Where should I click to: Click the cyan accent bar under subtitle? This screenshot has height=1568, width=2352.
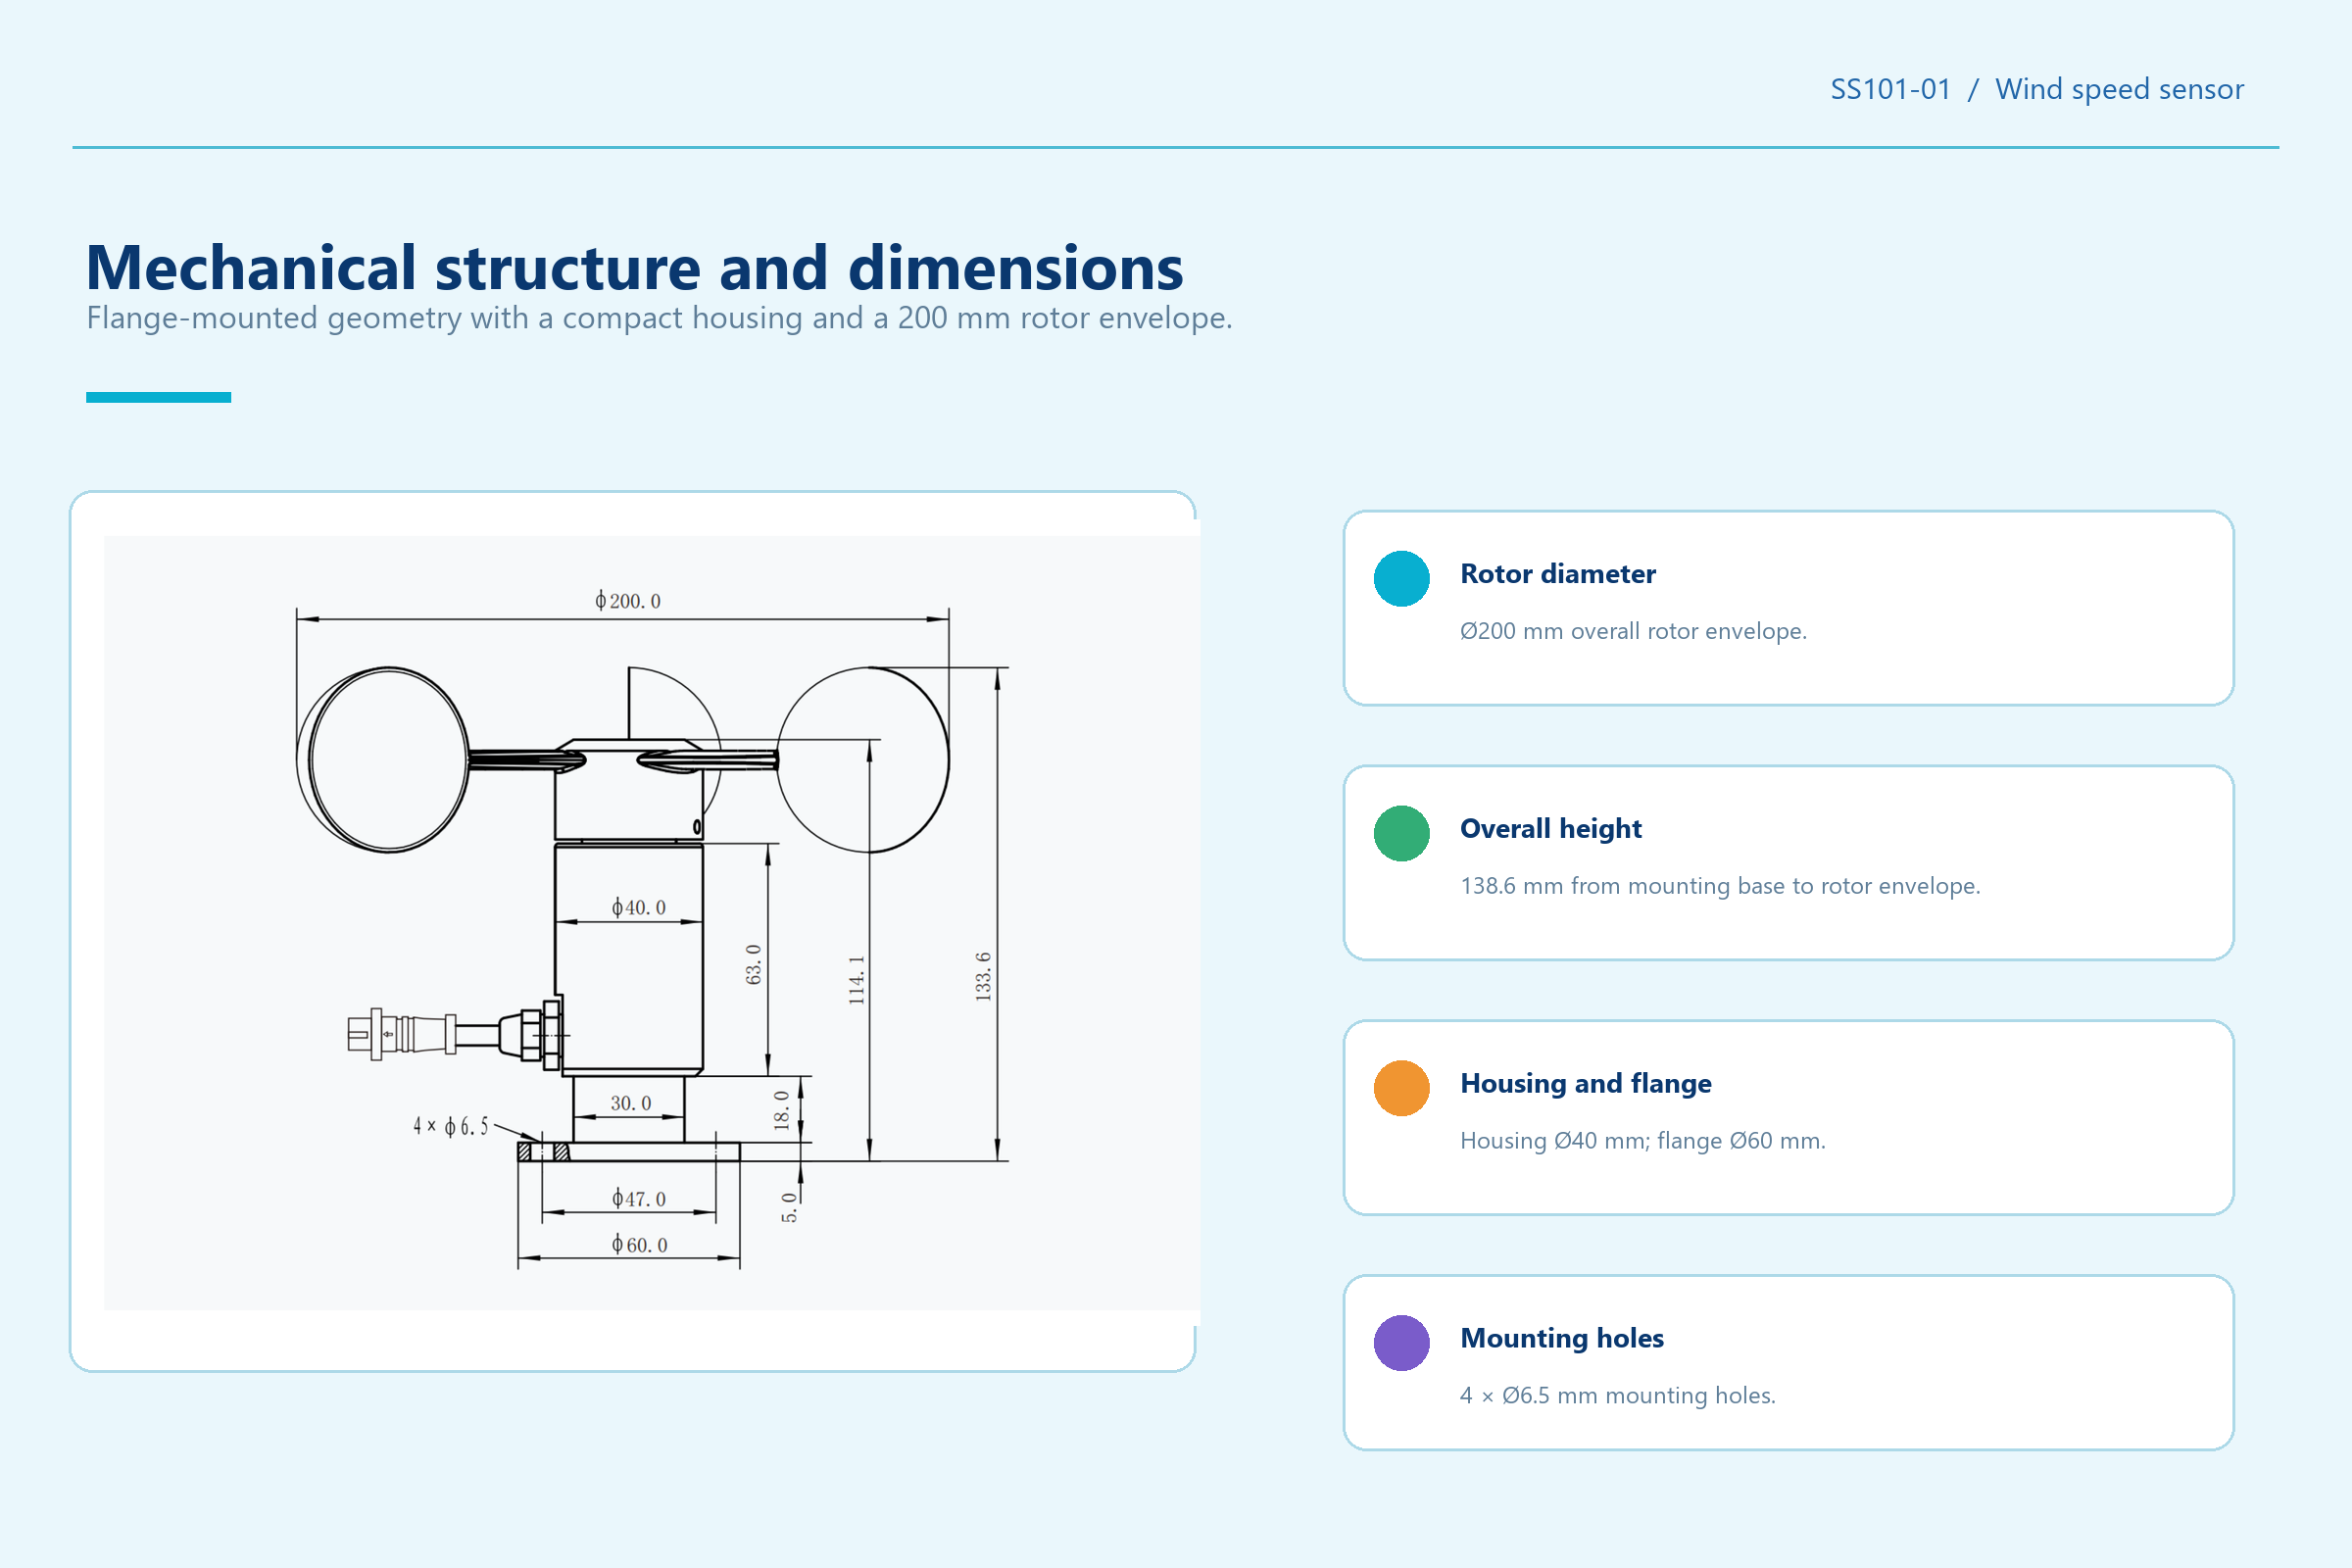[x=158, y=397]
